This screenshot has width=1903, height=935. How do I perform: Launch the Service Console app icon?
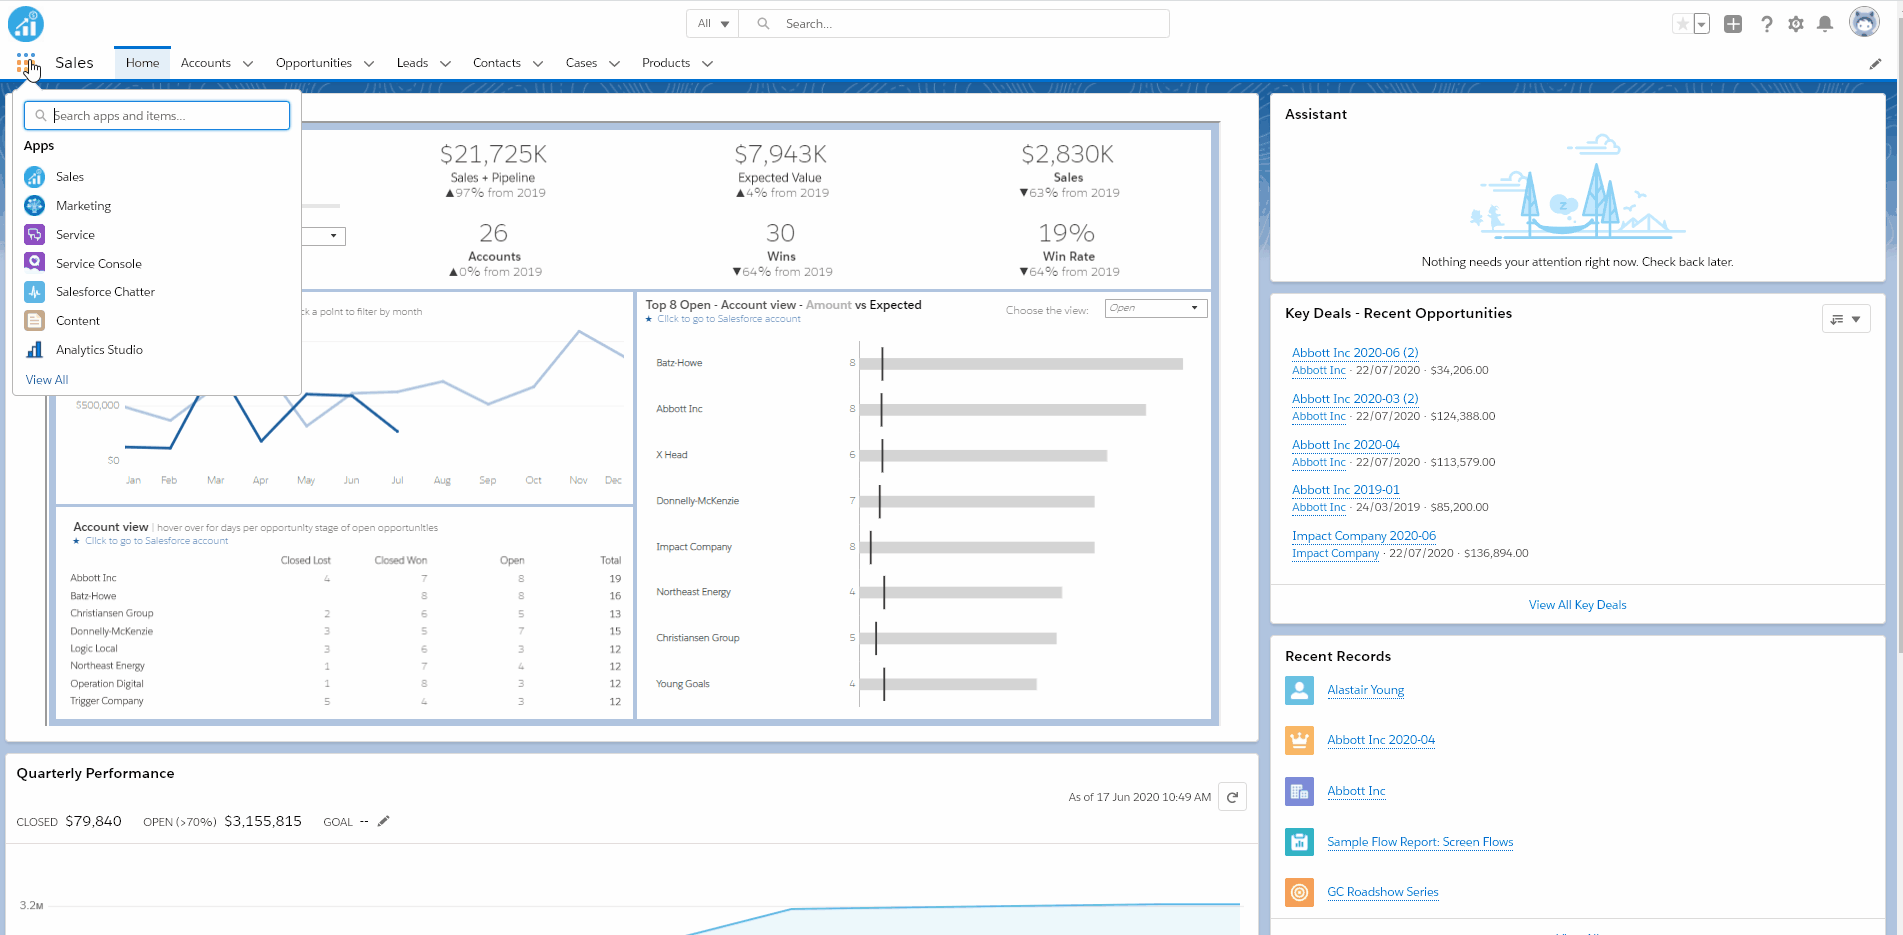click(35, 263)
